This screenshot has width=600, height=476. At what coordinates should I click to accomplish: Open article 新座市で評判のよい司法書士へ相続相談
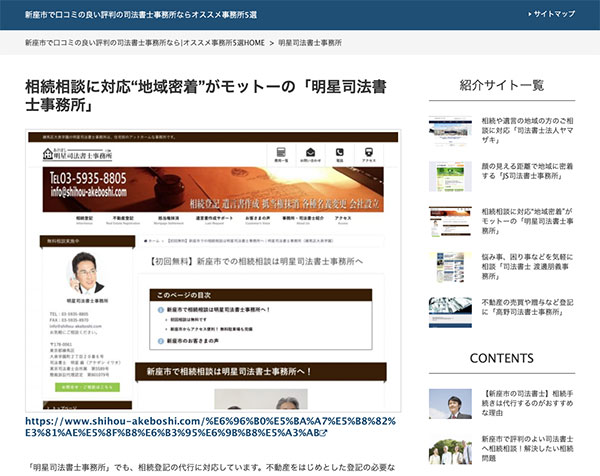pos(527,448)
